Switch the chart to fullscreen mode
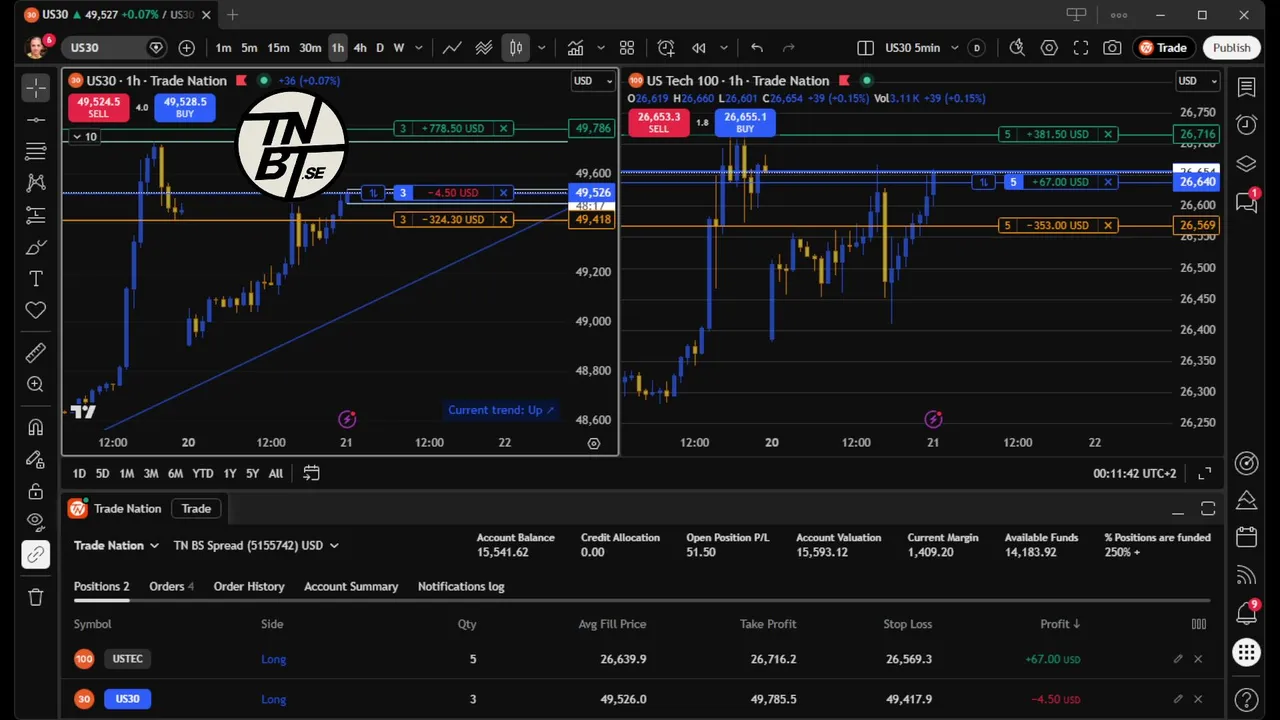This screenshot has height=720, width=1280. pyautogui.click(x=1081, y=48)
